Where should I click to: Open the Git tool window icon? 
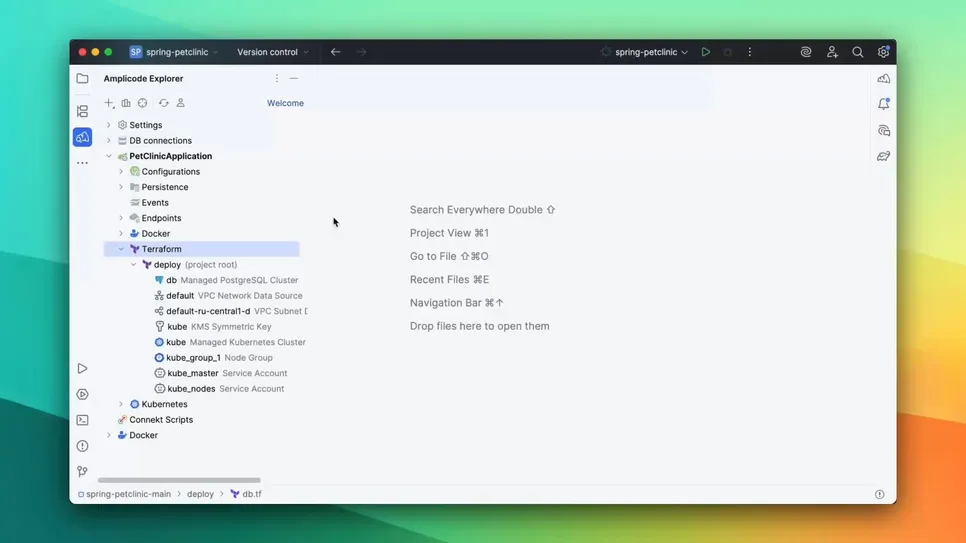(x=82, y=472)
